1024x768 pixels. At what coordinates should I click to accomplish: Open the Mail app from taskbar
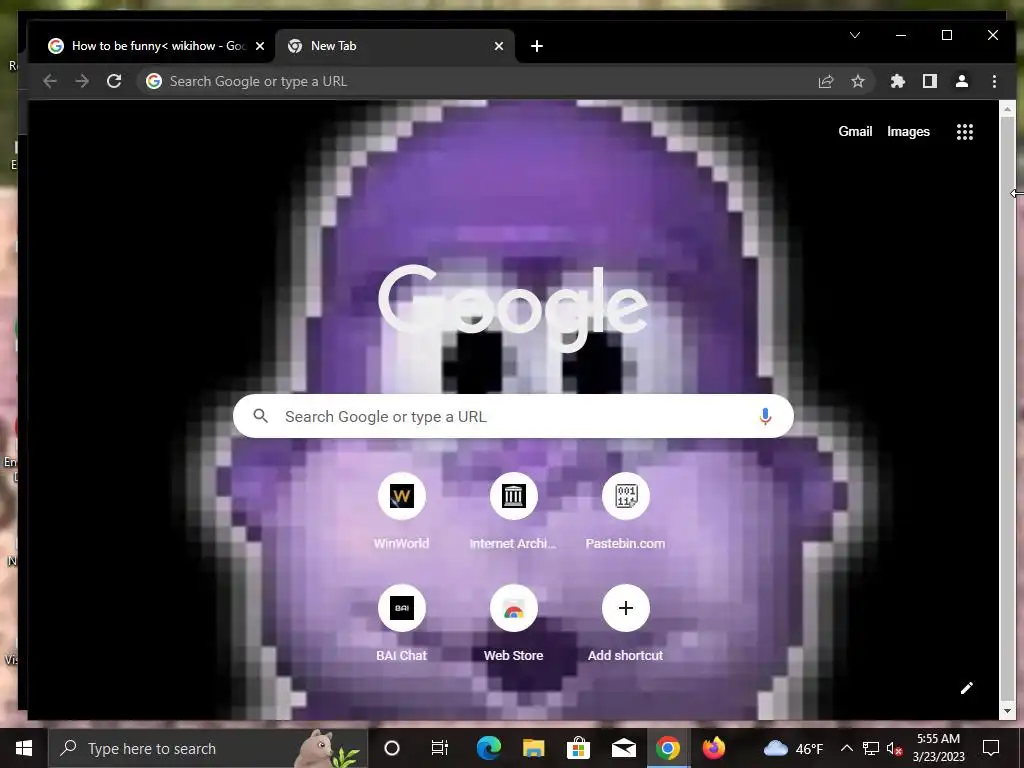pyautogui.click(x=623, y=748)
